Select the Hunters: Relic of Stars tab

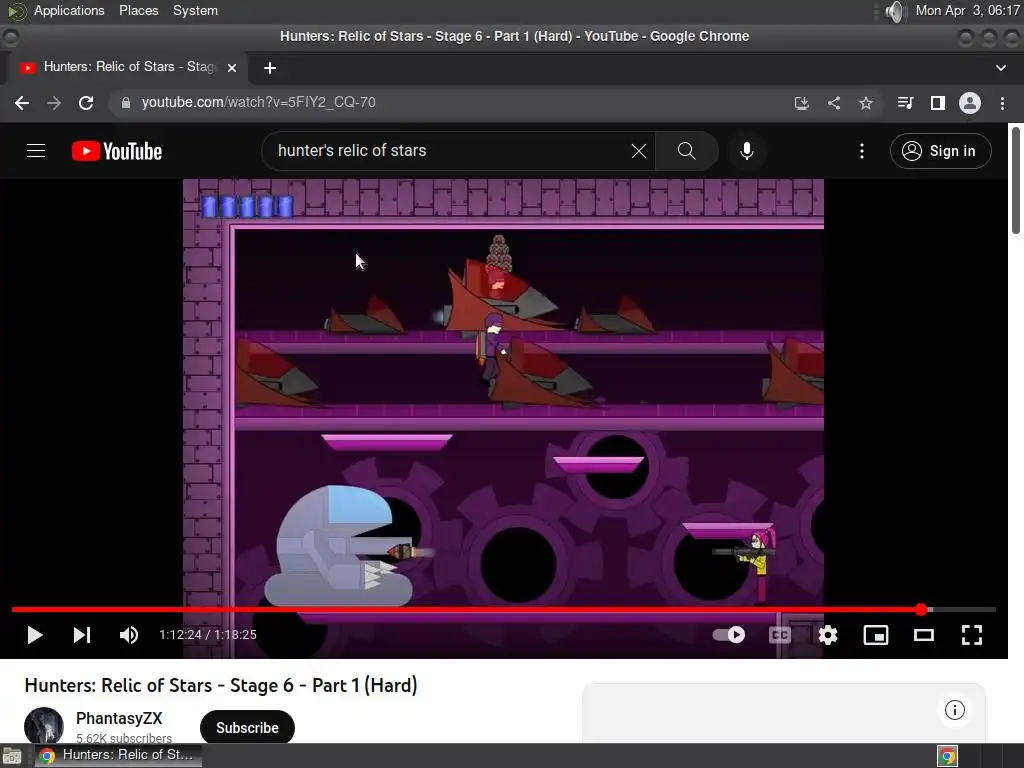tap(127, 67)
